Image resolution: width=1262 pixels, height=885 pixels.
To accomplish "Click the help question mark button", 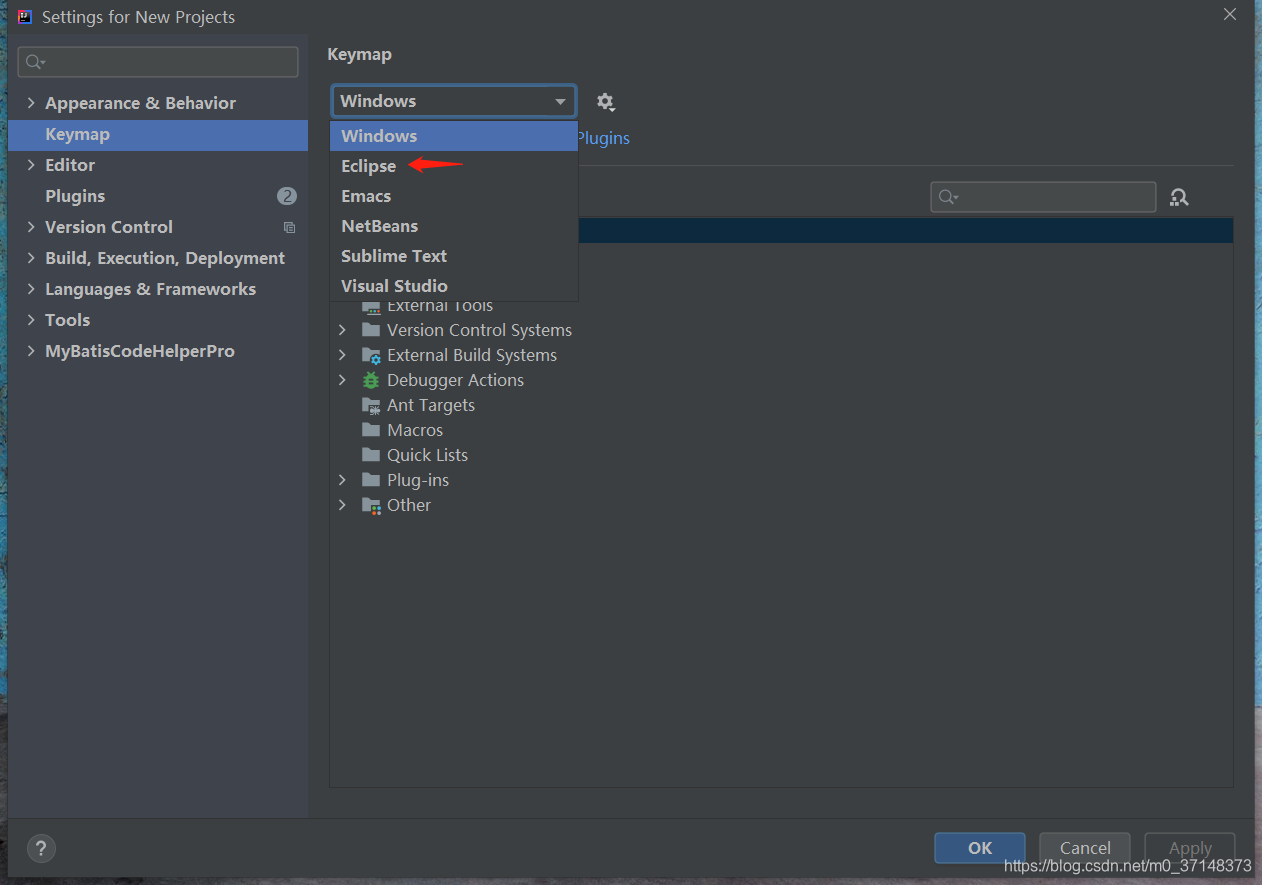I will [x=41, y=848].
